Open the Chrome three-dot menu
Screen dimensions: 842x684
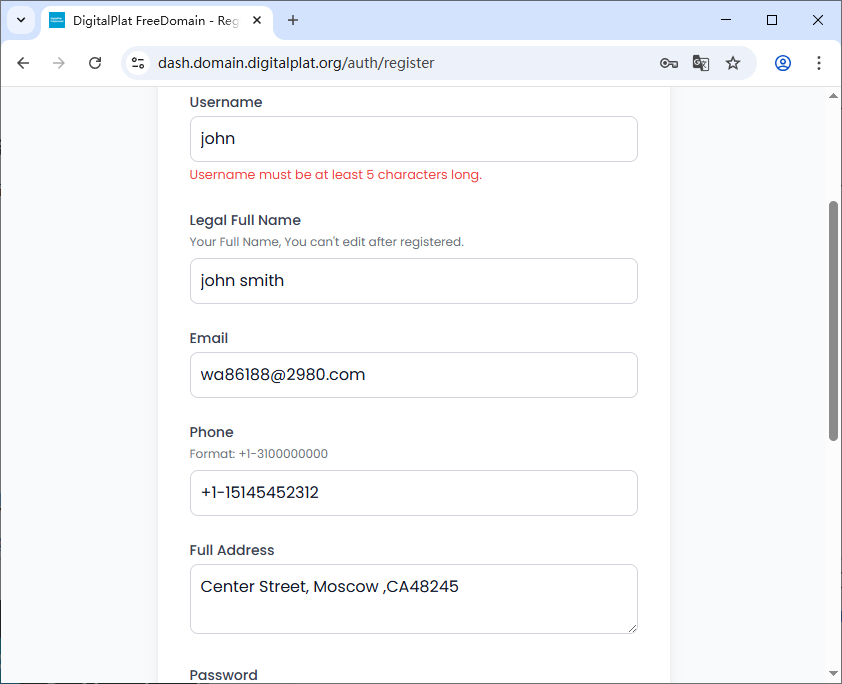click(x=819, y=63)
